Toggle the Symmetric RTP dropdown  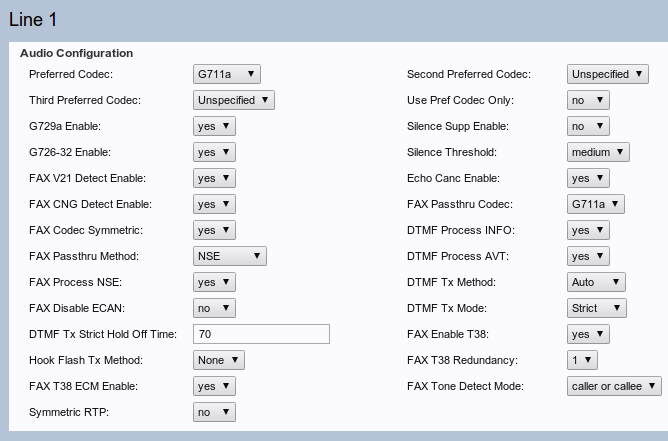[x=214, y=412]
